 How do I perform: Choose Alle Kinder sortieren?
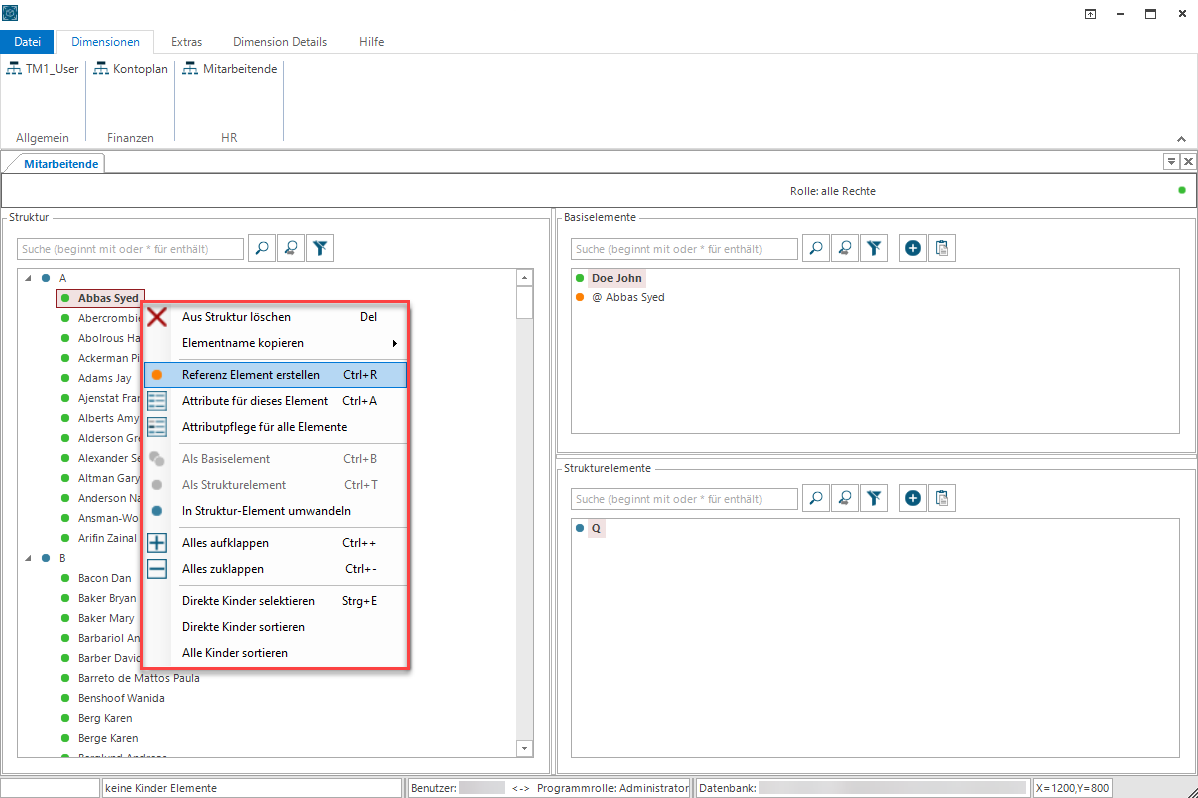tap(275, 654)
